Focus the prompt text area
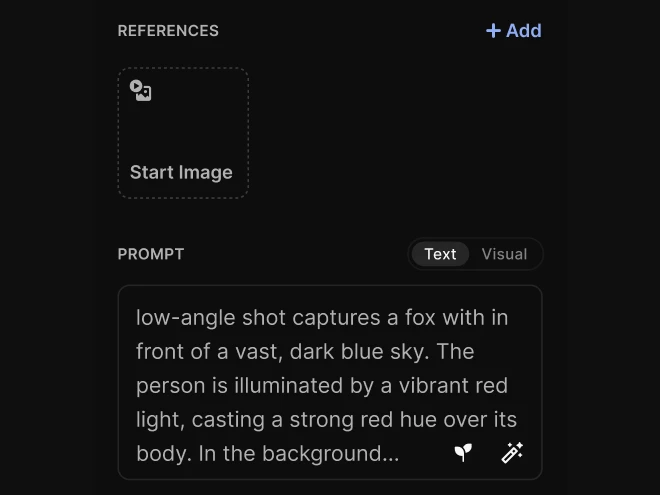660x495 pixels. tap(329, 385)
